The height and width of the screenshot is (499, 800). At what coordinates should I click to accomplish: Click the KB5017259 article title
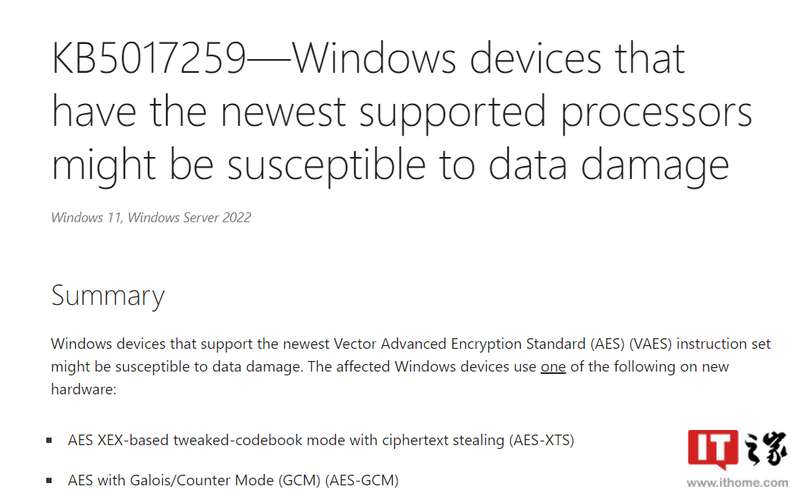pyautogui.click(x=402, y=112)
